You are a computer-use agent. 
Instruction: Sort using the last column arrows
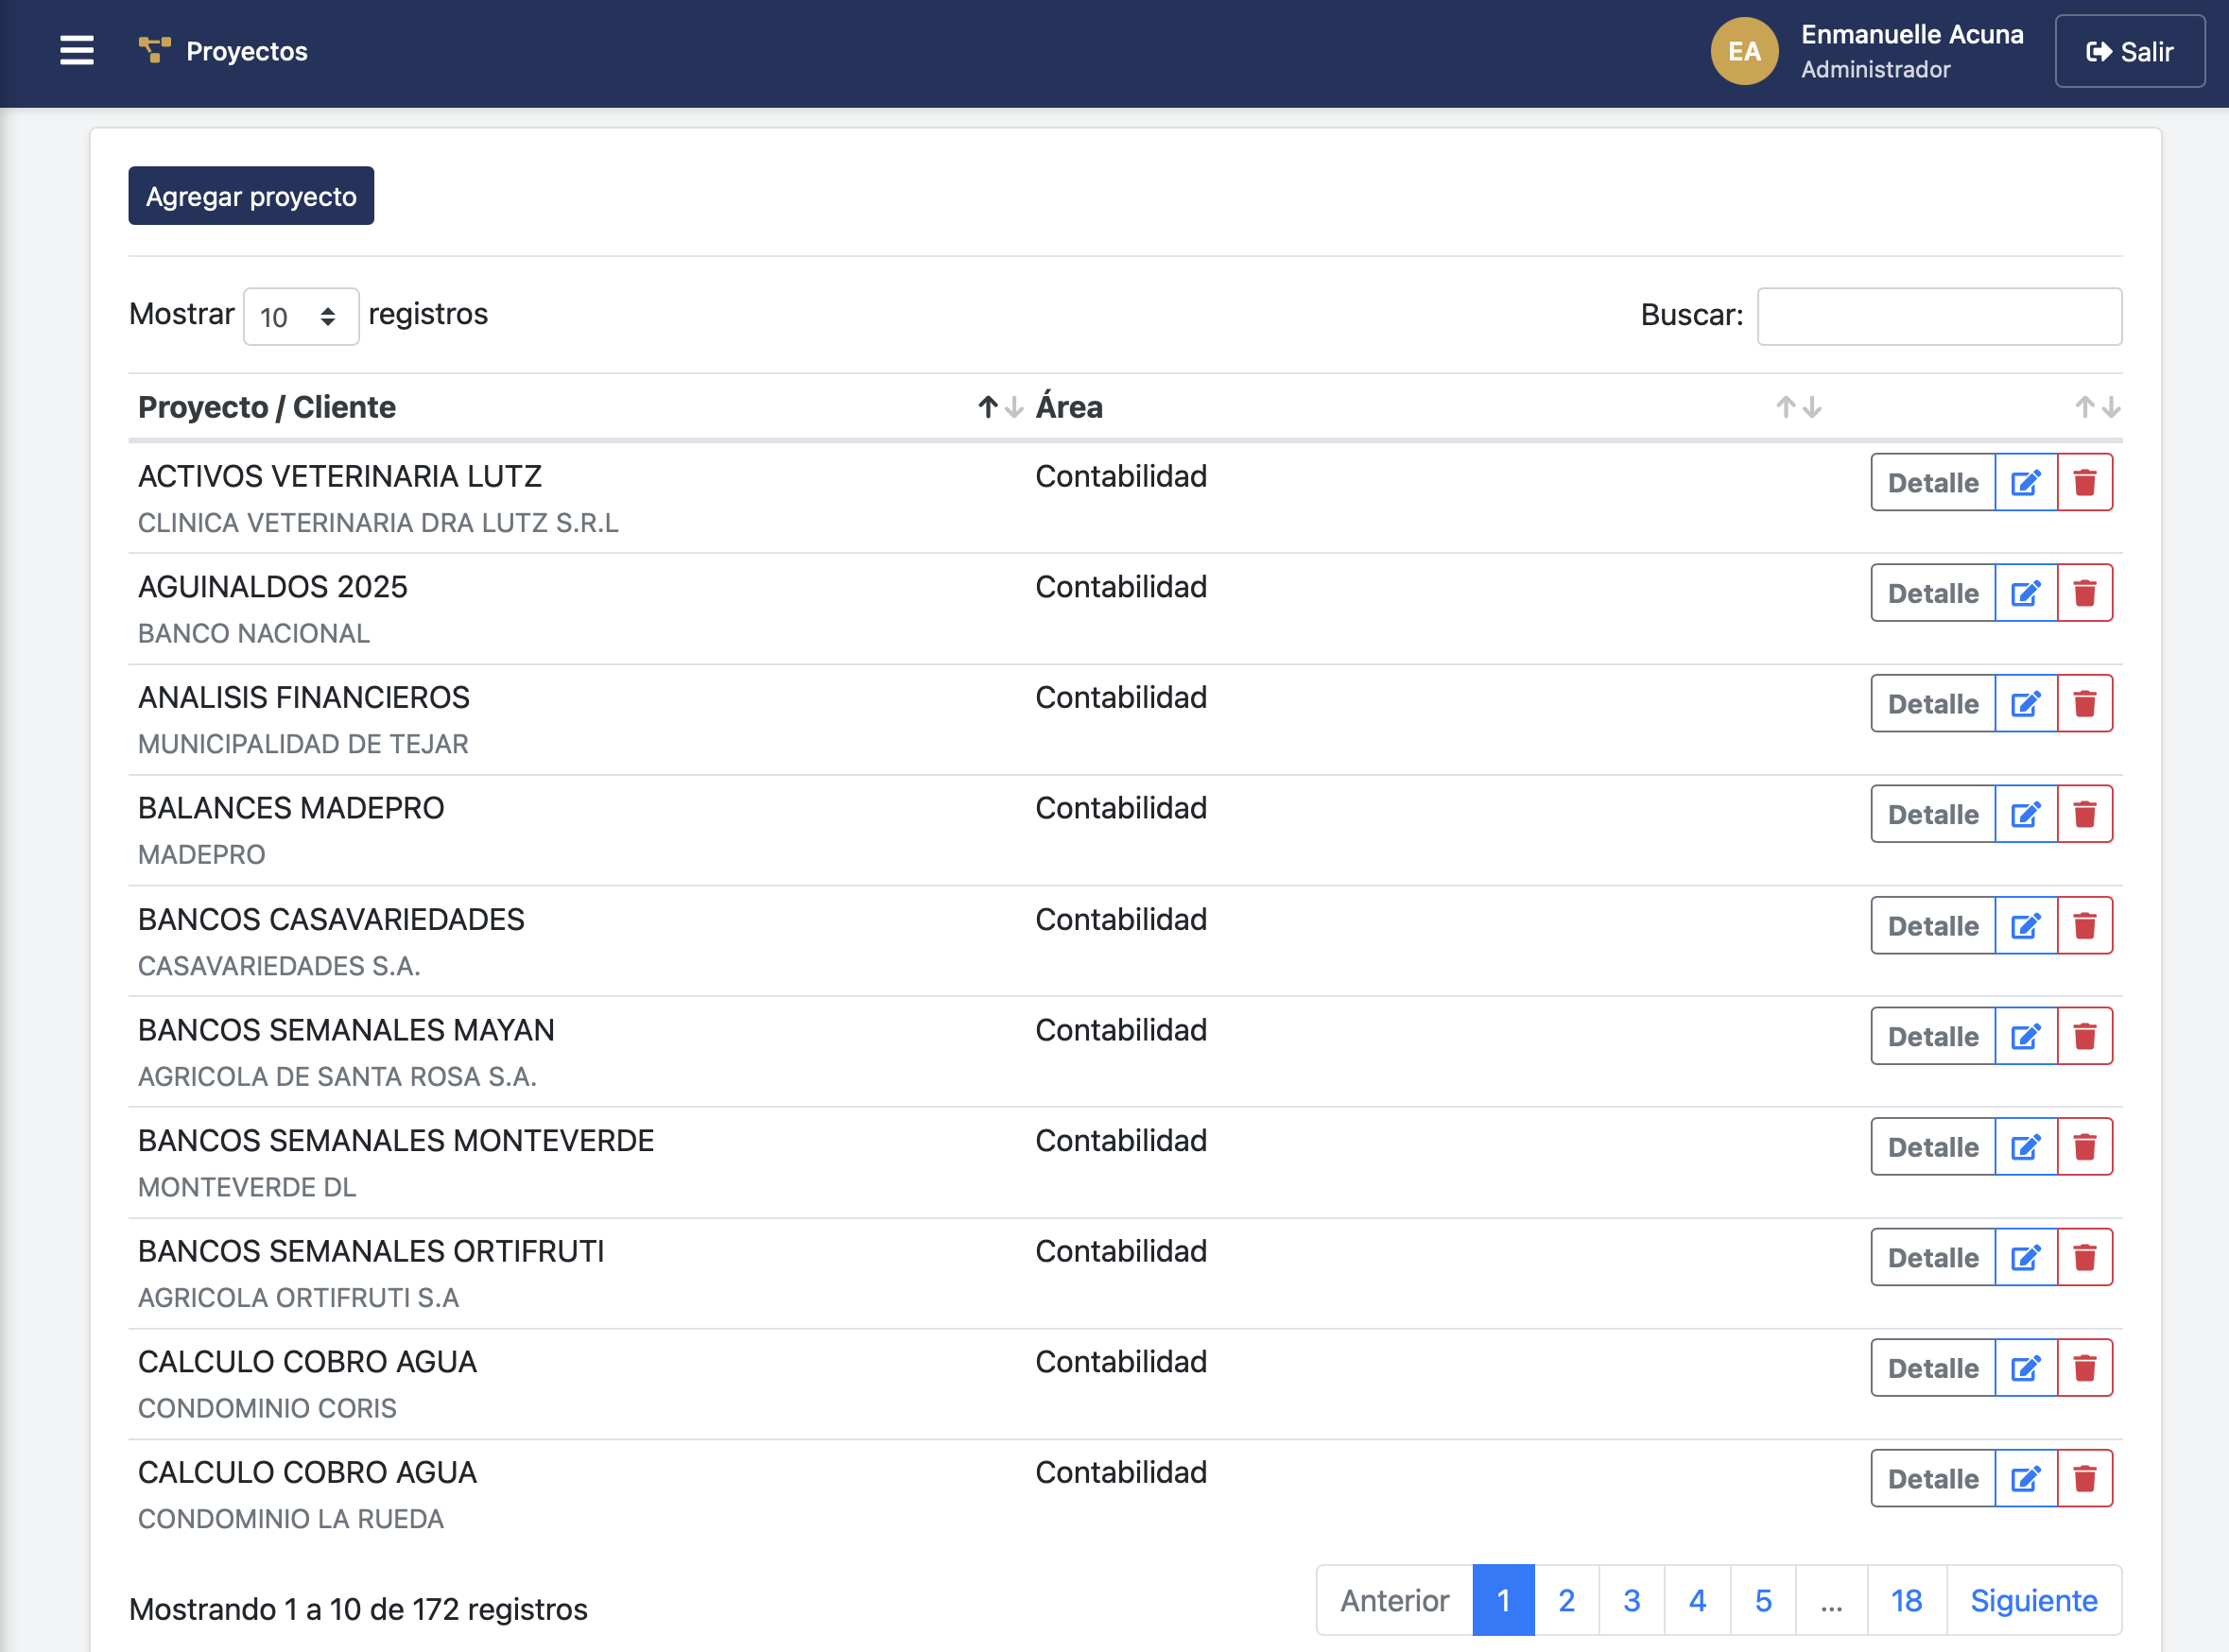coord(2097,407)
